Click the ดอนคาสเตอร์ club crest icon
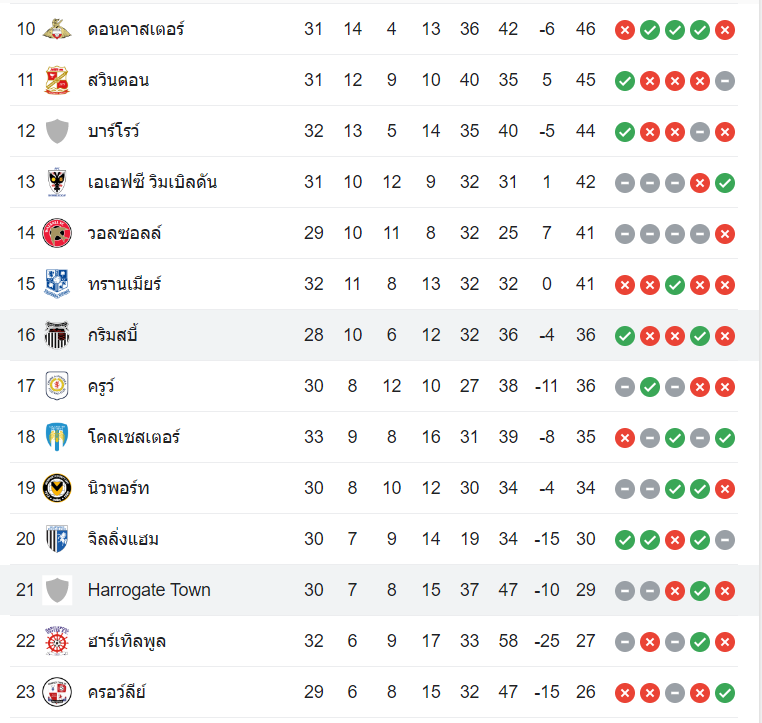This screenshot has height=723, width=762. (x=57, y=29)
